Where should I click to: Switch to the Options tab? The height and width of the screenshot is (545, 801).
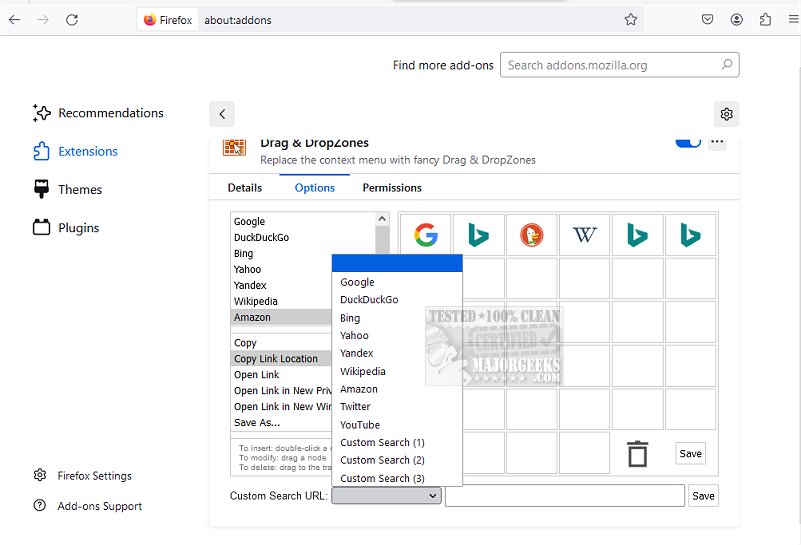pyautogui.click(x=315, y=188)
